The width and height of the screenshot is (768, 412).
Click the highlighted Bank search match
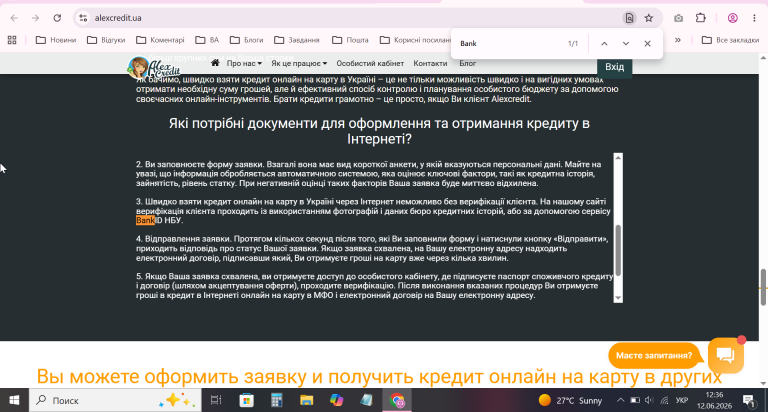(x=145, y=220)
